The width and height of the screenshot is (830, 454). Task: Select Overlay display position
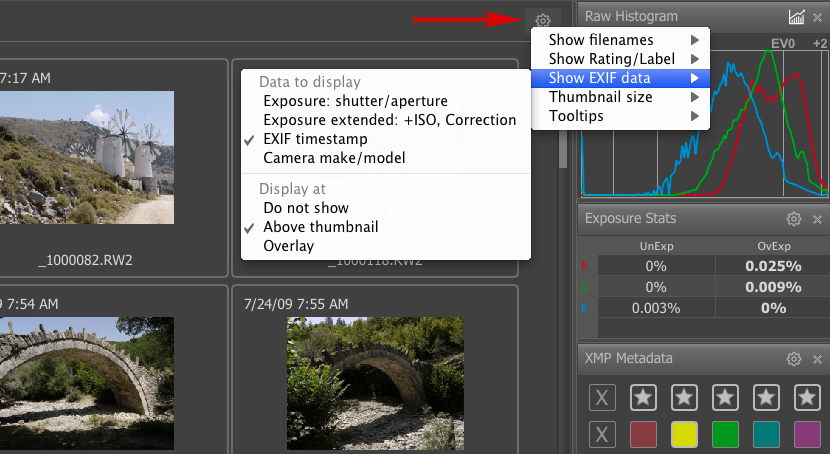(x=289, y=246)
